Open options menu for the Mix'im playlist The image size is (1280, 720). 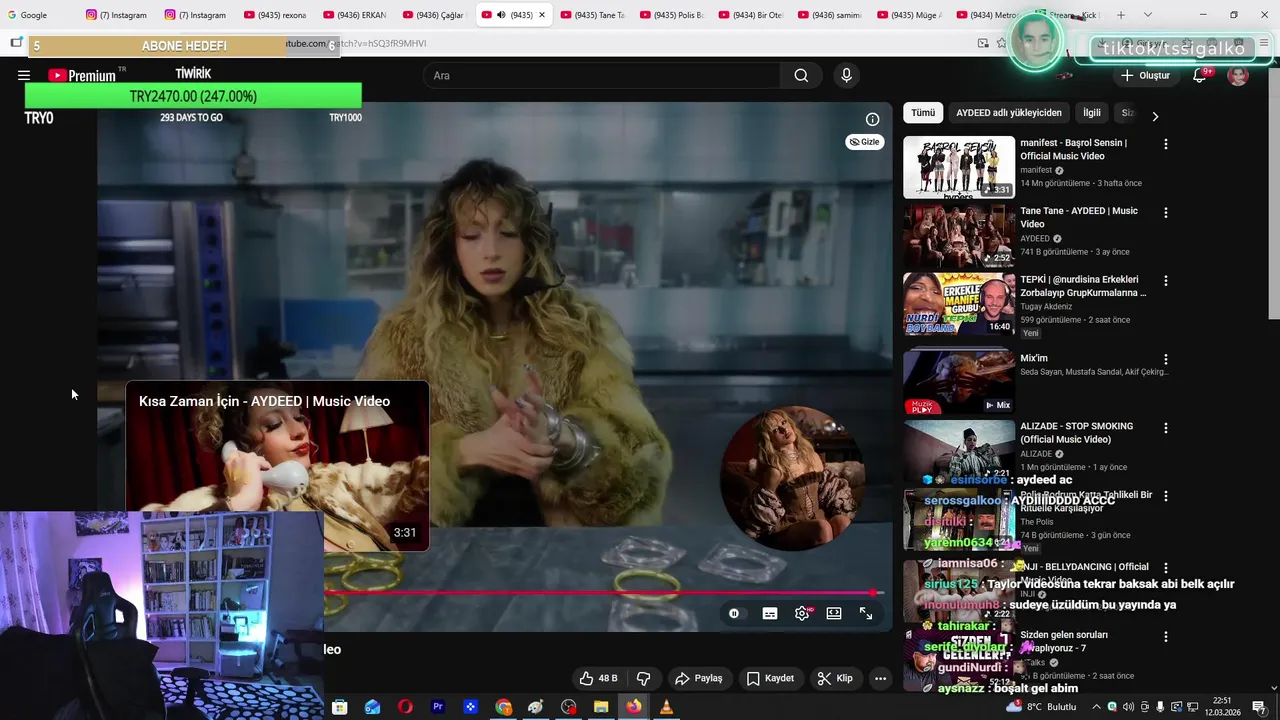1165,359
